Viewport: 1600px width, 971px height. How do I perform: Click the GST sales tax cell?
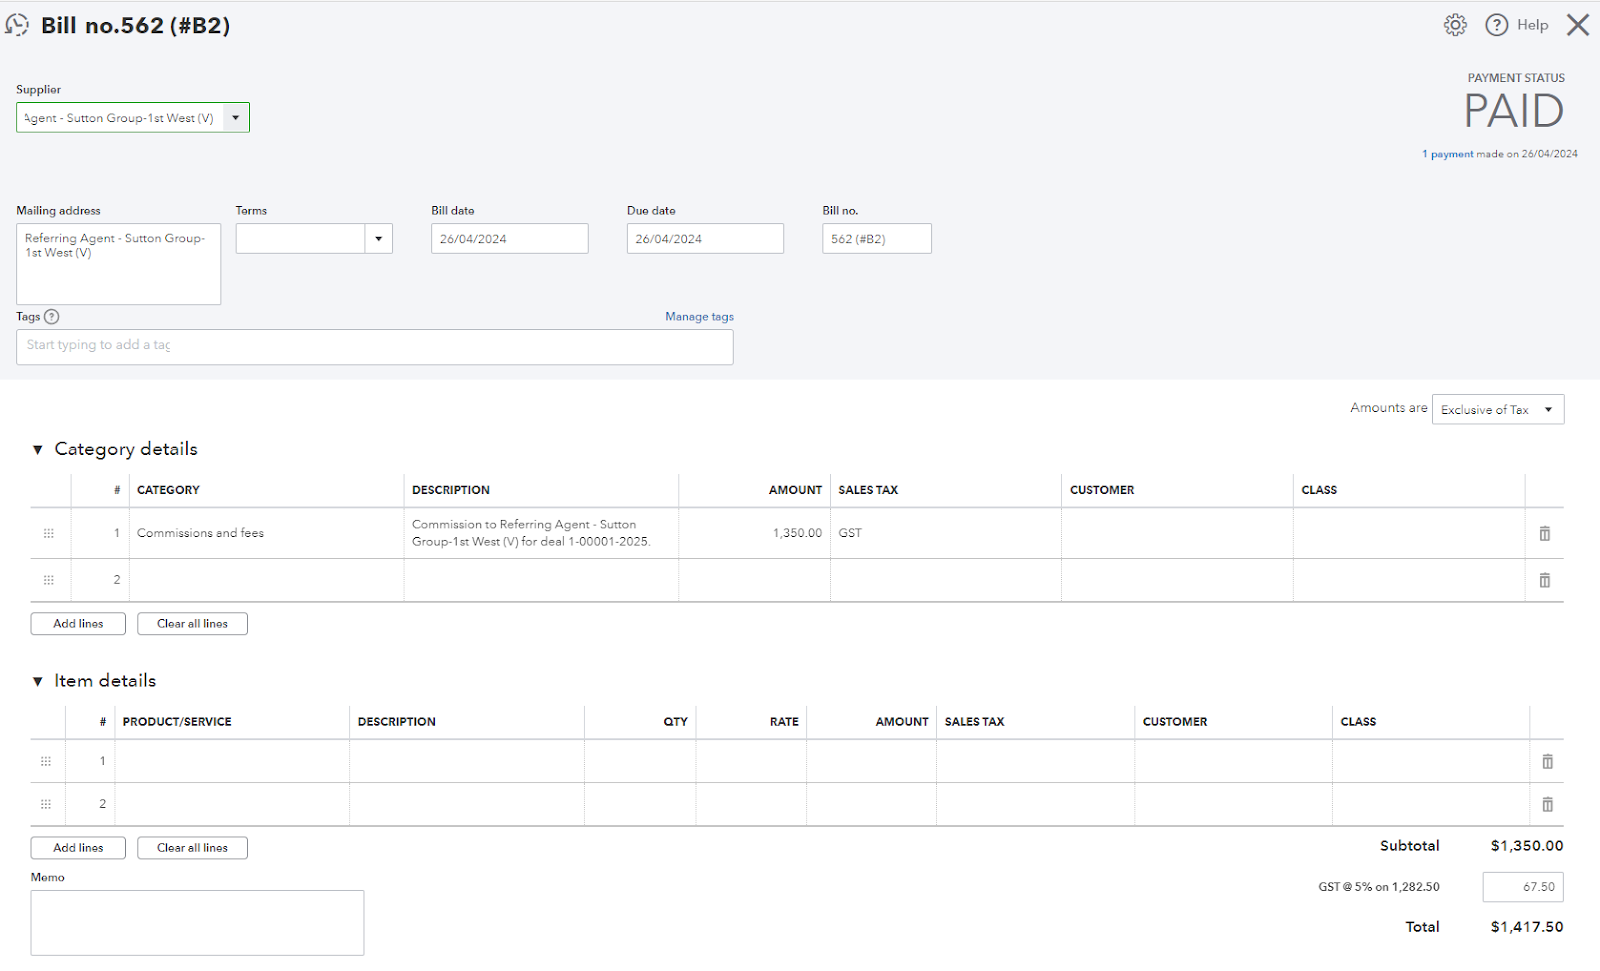(x=945, y=534)
